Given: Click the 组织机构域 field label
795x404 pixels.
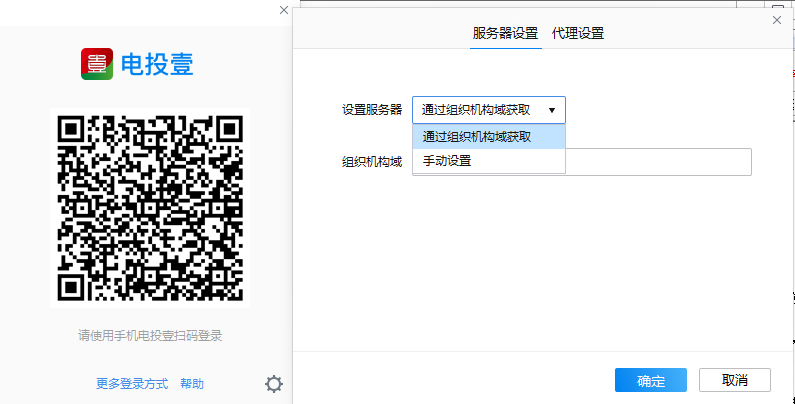Looking at the screenshot, I should (371, 162).
